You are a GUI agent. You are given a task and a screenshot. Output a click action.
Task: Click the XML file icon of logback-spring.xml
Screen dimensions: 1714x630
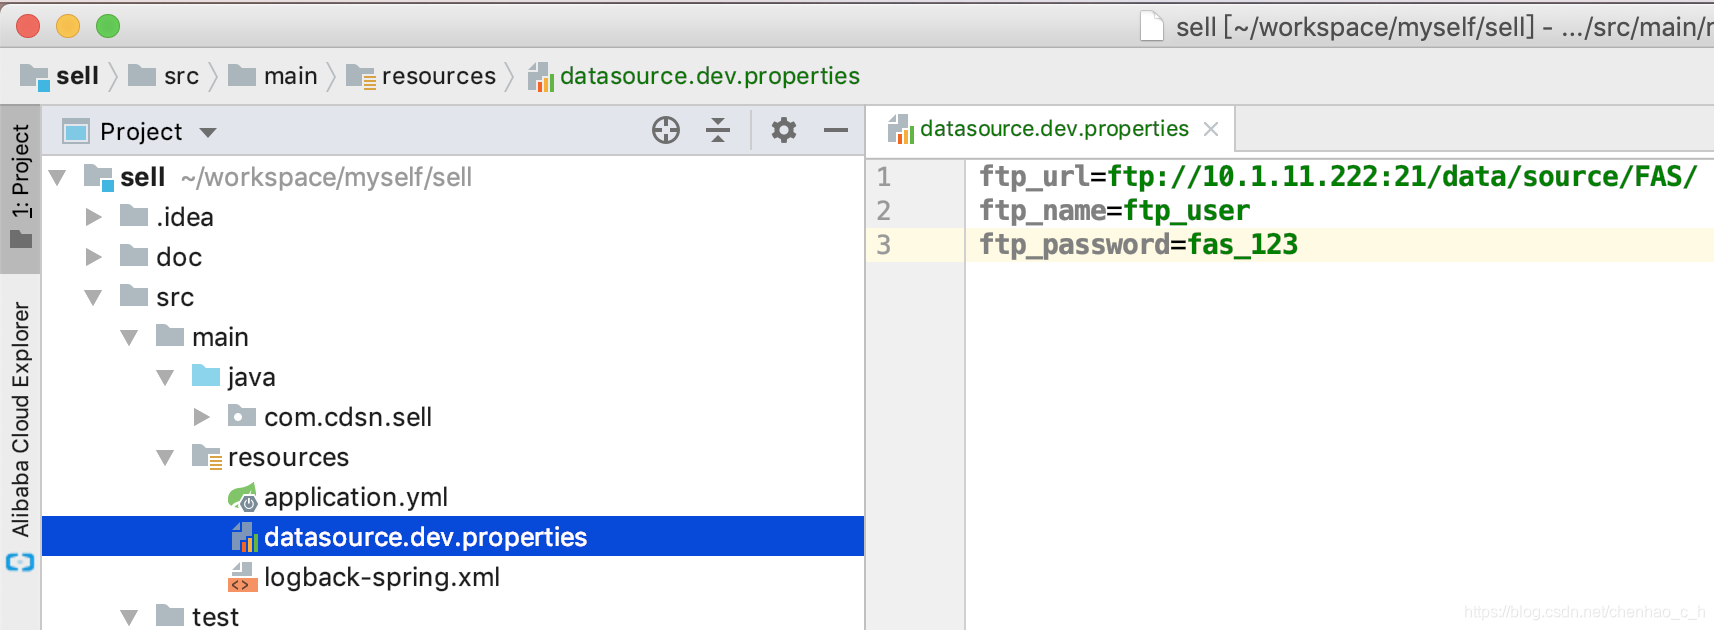[x=242, y=577]
